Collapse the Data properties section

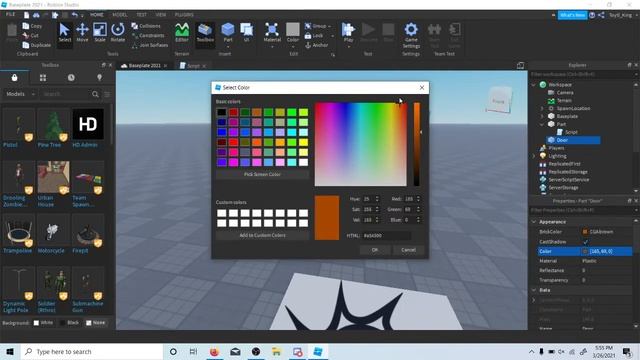(533, 290)
